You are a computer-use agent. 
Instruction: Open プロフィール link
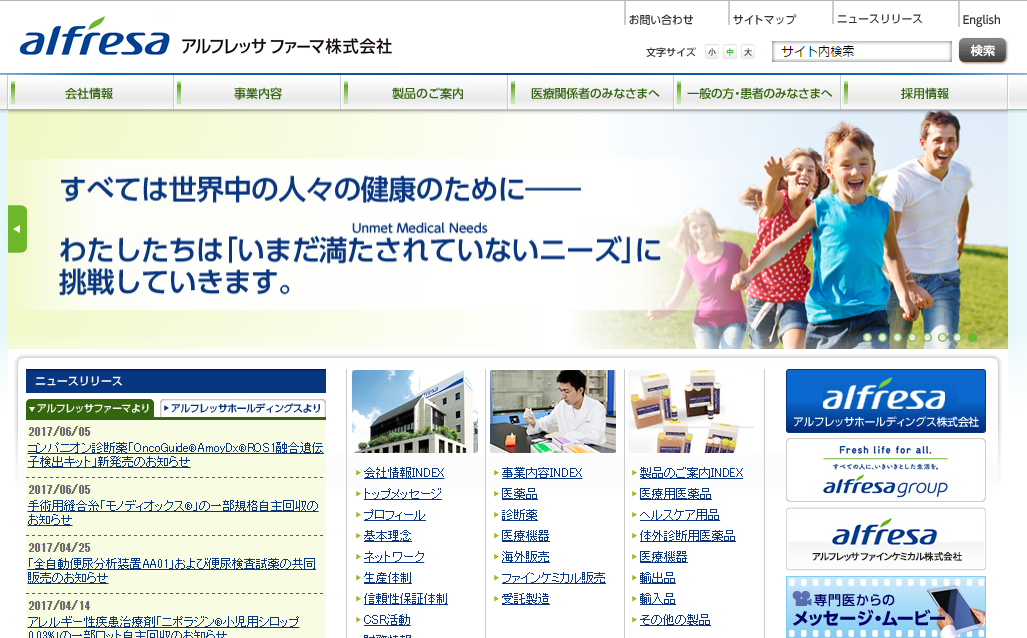(394, 515)
